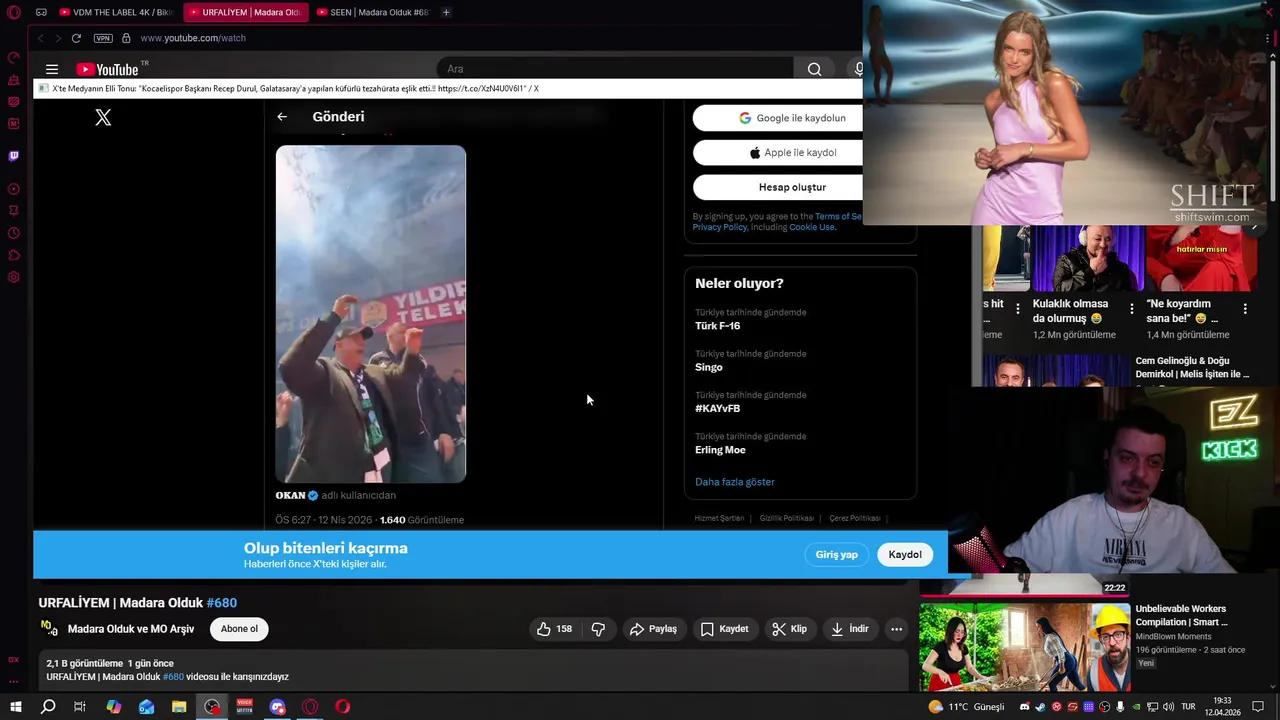1280x720 pixels.
Task: Click the OKAN tweet video thumbnail
Action: pyautogui.click(x=371, y=314)
